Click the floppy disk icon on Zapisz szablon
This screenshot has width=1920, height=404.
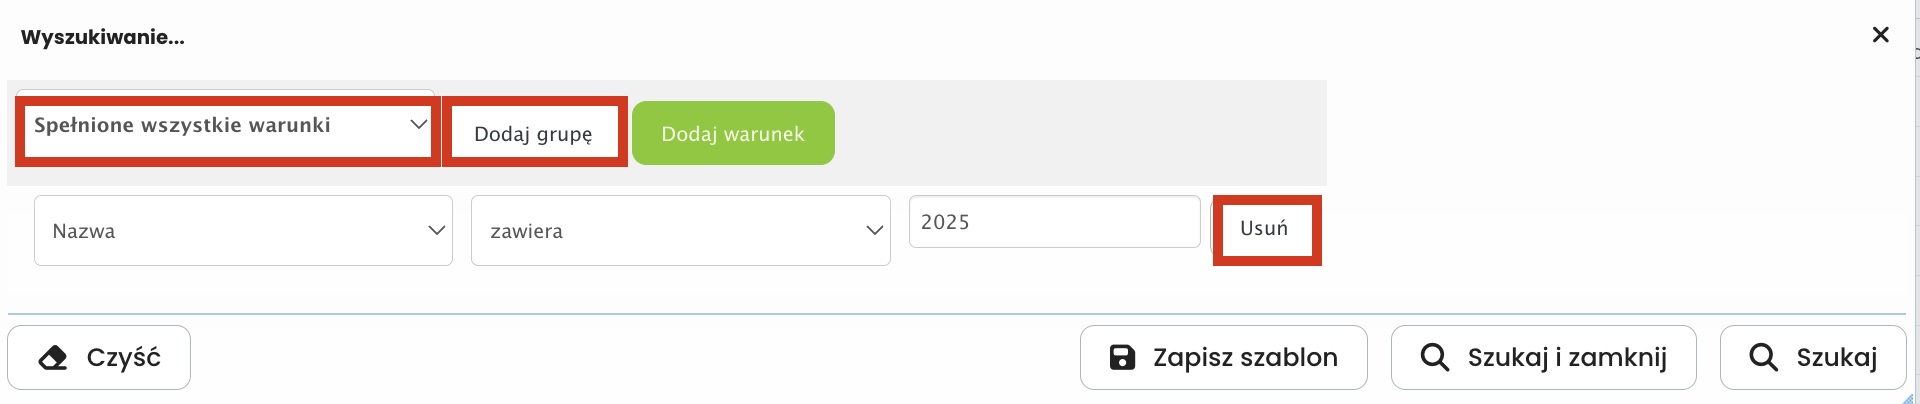pyautogui.click(x=1123, y=358)
